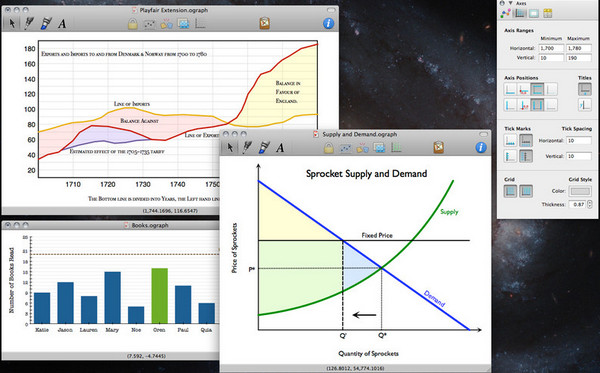The height and width of the screenshot is (373, 600).
Task: Pick the Text tool in Supply and Demand toolbar
Action: 280,147
